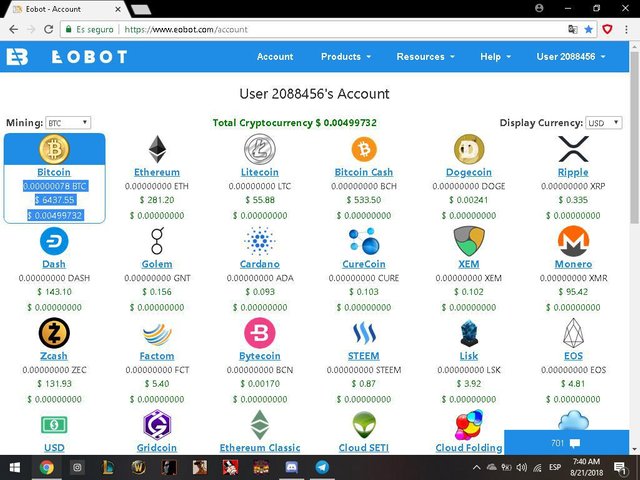Open the Bitcoin Cash link

(364, 172)
